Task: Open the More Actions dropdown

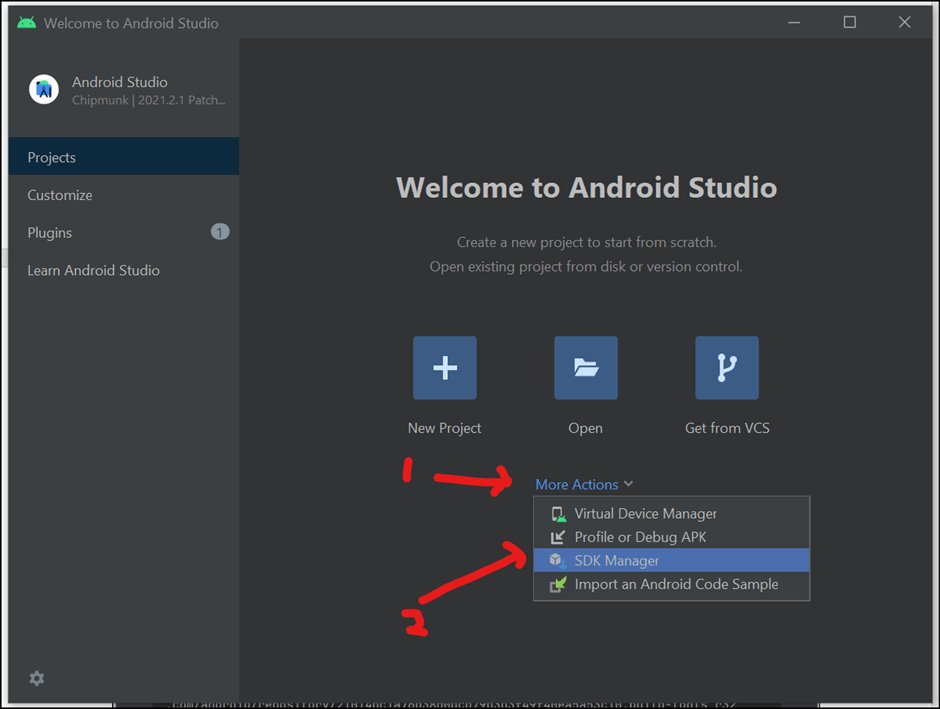Action: pos(577,485)
